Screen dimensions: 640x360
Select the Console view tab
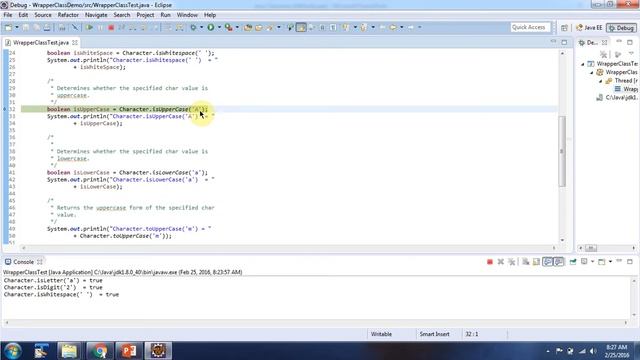pos(23,262)
